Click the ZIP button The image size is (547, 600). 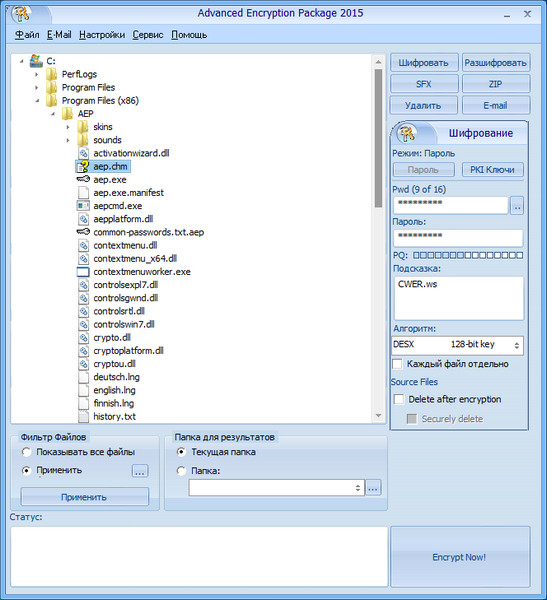tap(496, 84)
